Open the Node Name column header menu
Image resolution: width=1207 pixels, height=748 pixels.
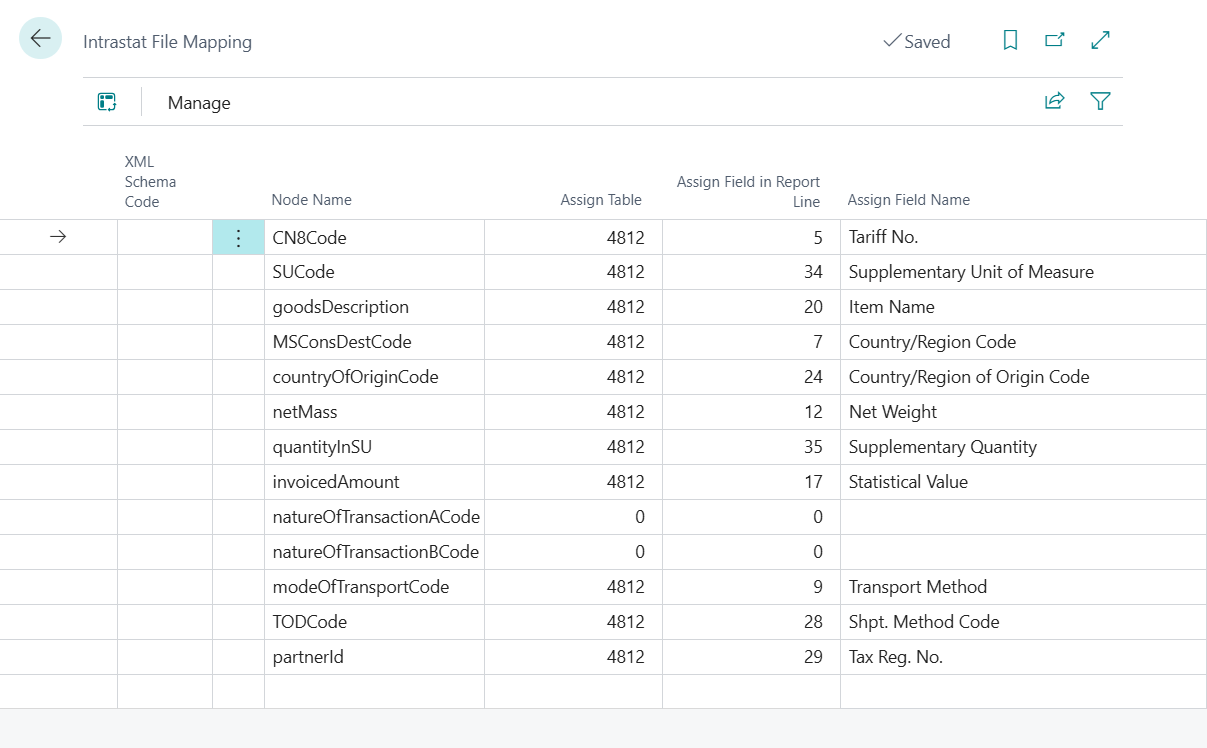pos(311,200)
